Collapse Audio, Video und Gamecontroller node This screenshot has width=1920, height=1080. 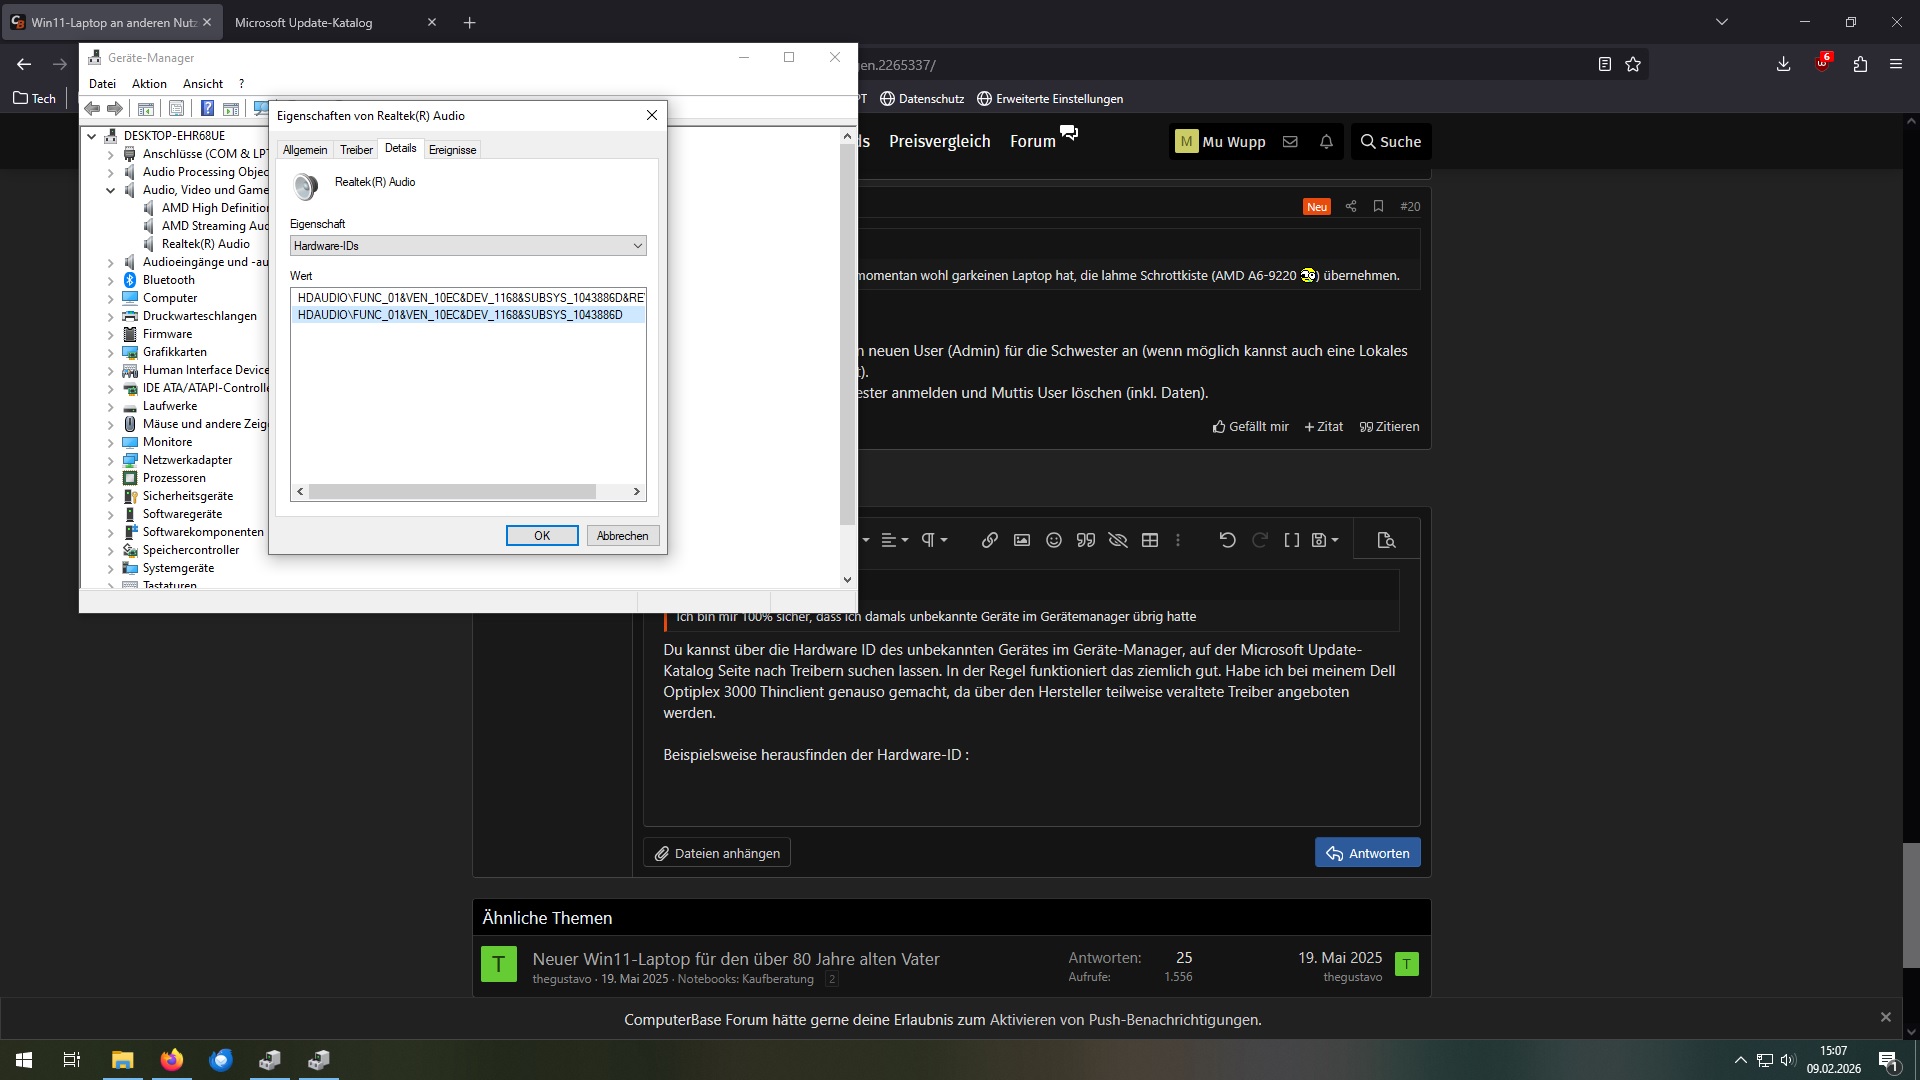point(111,190)
